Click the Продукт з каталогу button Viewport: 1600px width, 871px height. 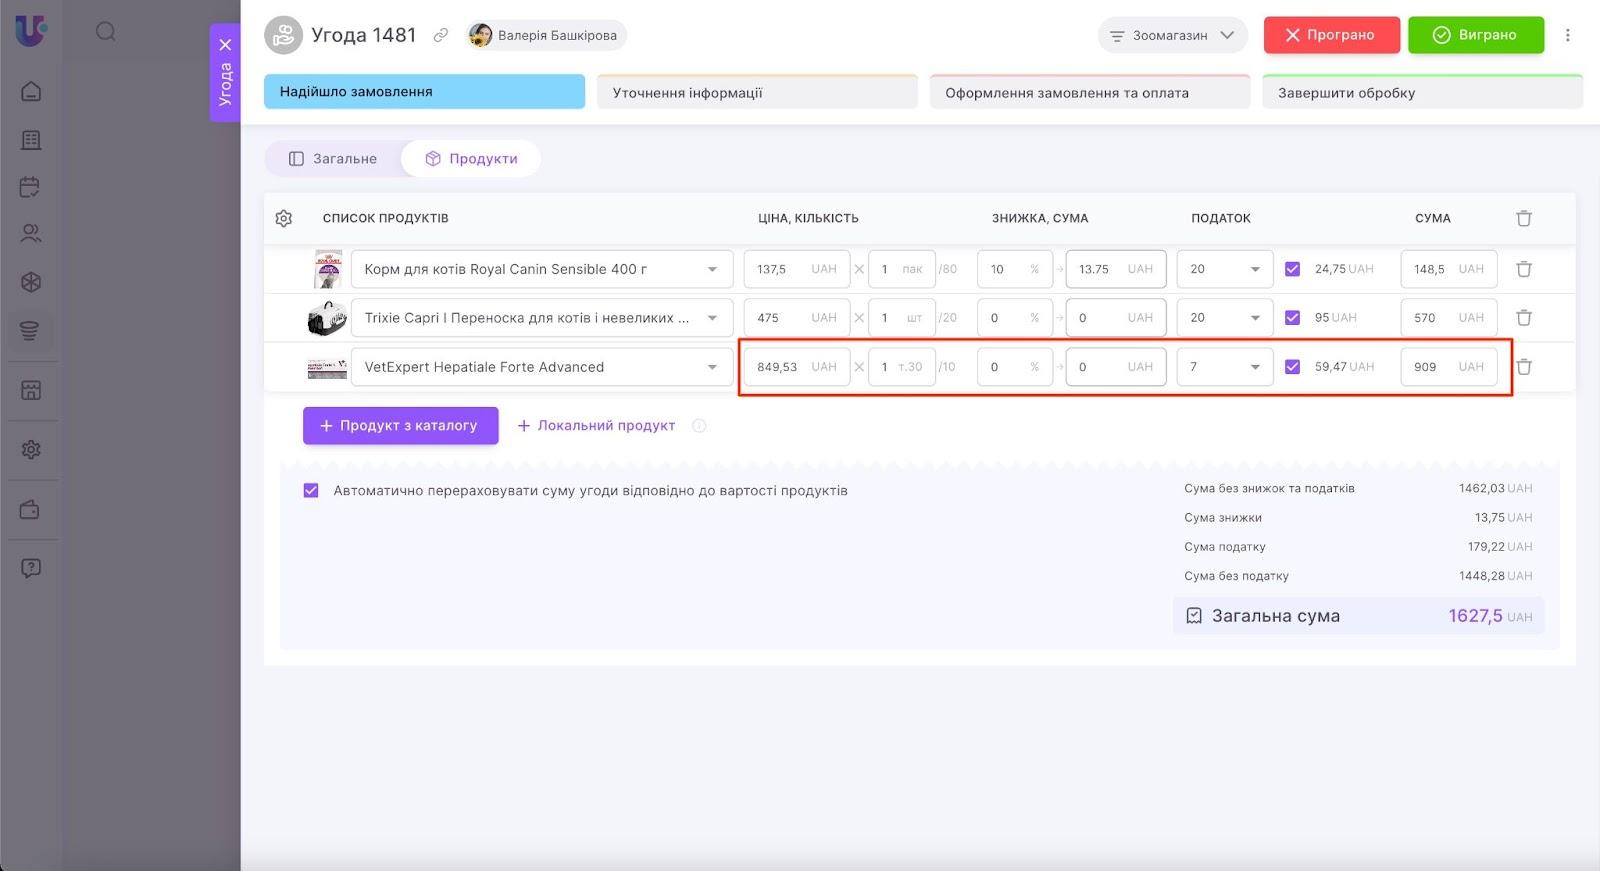[x=400, y=426]
